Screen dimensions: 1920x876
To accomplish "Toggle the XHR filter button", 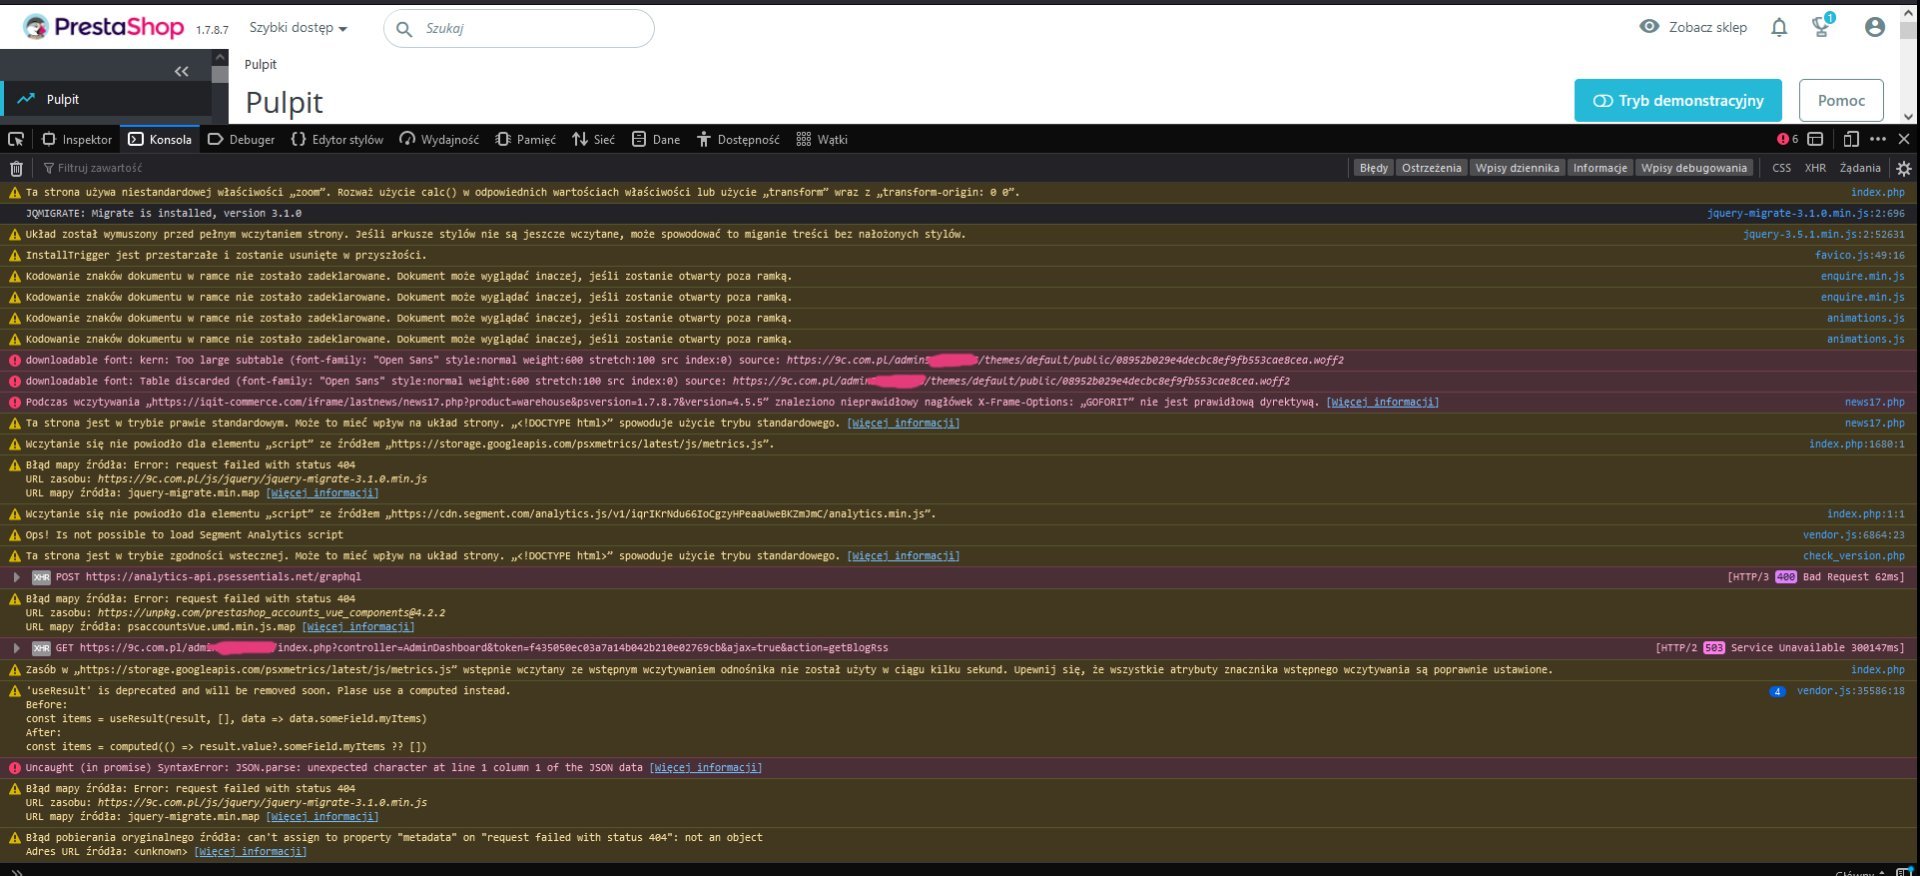I will (1815, 168).
